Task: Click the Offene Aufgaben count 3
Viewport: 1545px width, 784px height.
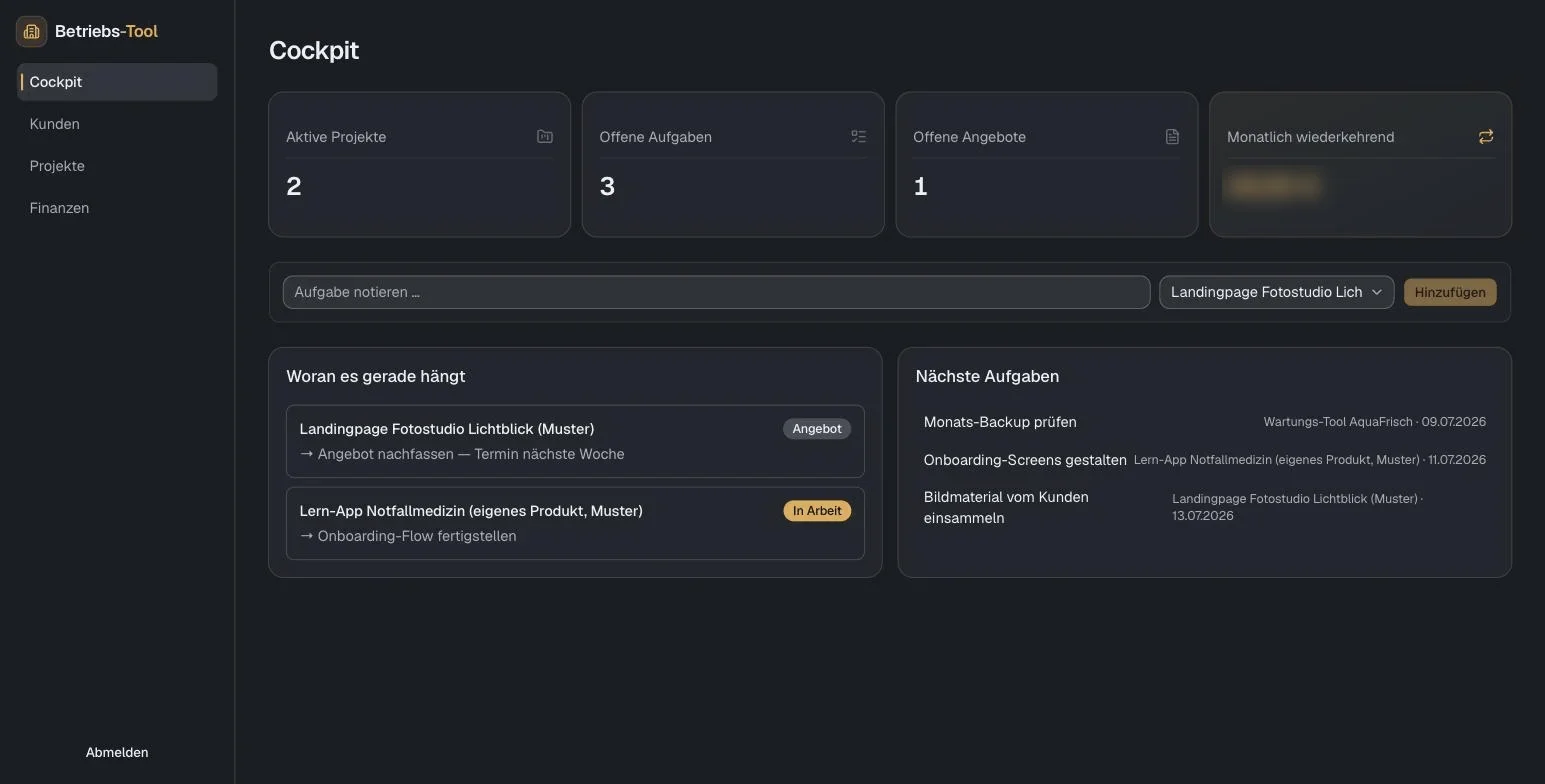Action: point(607,186)
